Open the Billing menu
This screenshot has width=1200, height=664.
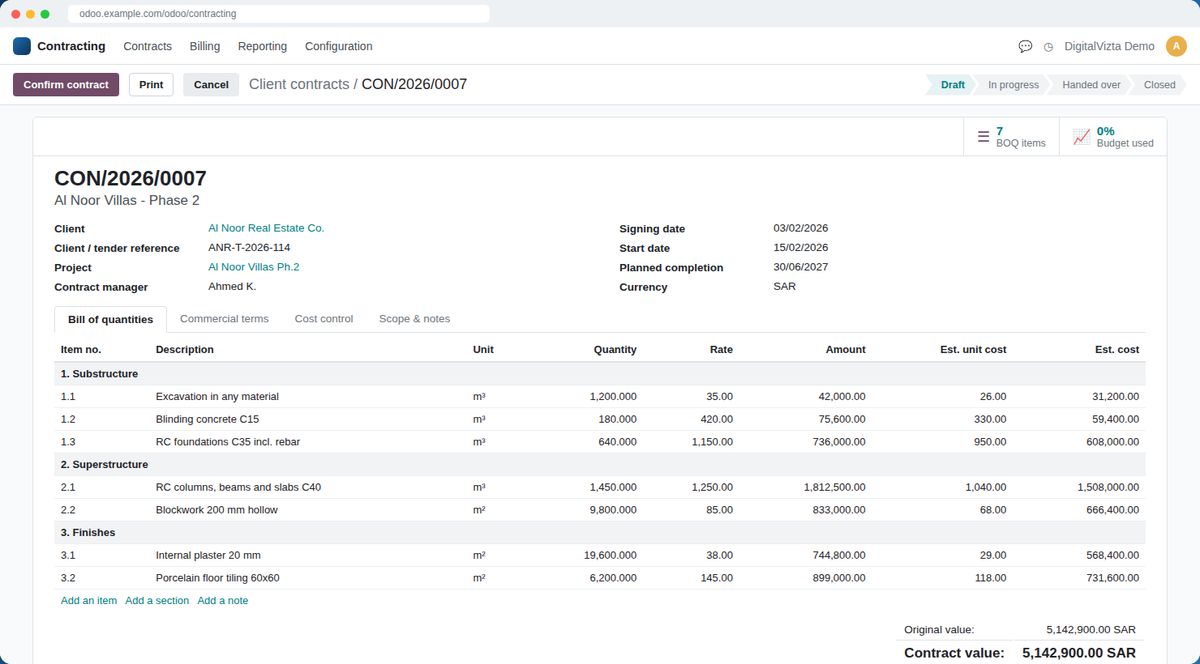click(x=205, y=46)
